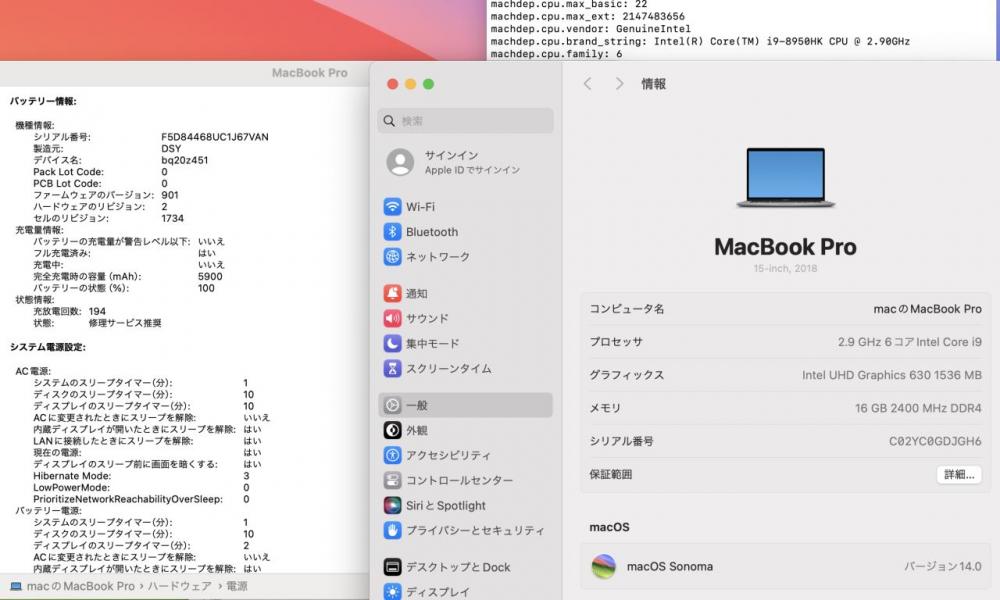
Task: Click machdep.cpu.brand_string line in Terminal
Action: pos(700,41)
